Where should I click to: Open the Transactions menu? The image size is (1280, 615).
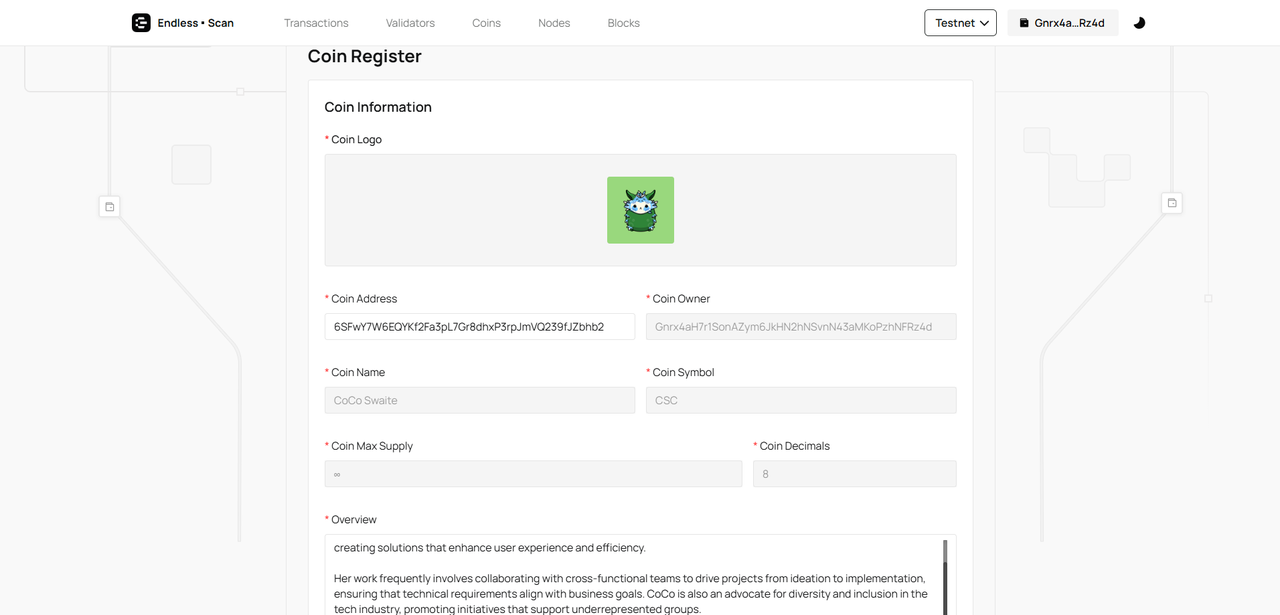316,23
